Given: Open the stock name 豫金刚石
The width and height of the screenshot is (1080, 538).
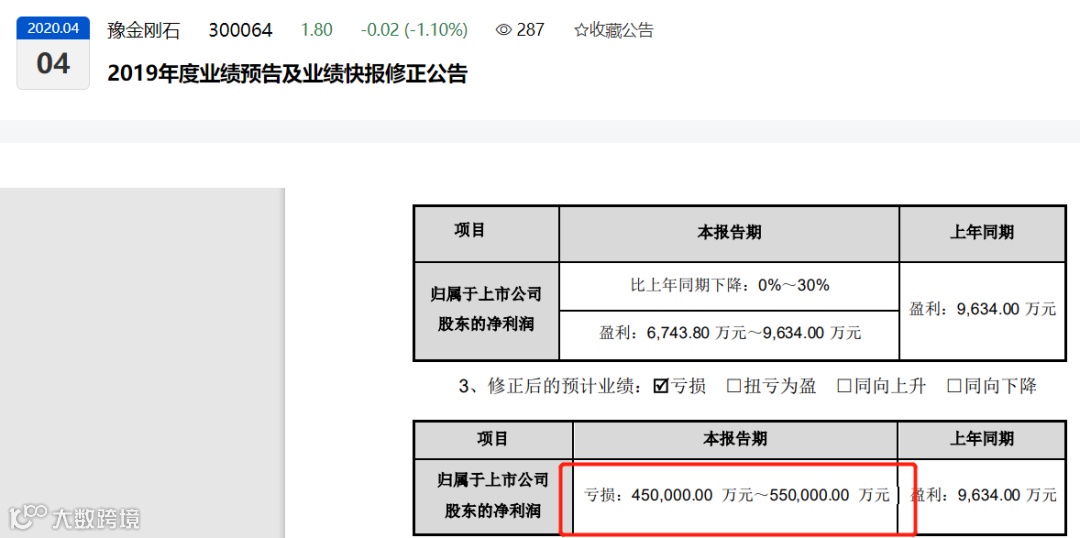Looking at the screenshot, I should pos(143,30).
